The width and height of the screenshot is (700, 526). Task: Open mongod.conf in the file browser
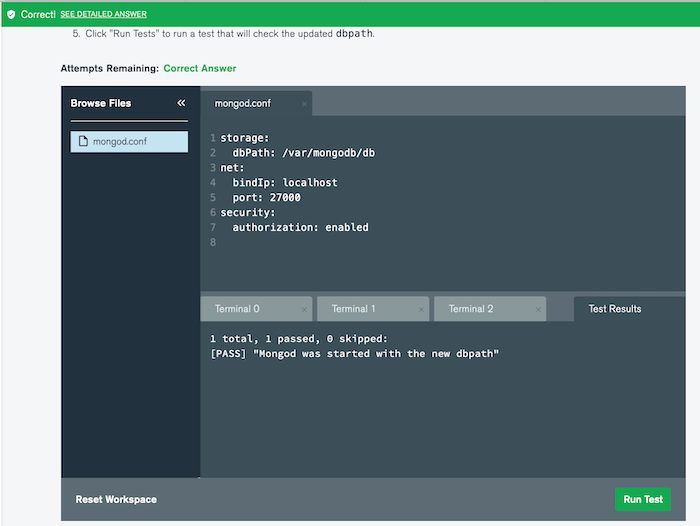[129, 142]
